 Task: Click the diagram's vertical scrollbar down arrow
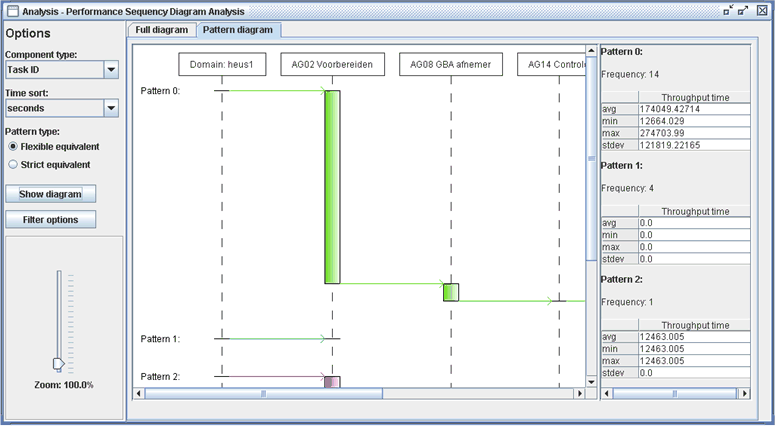[x=590, y=381]
